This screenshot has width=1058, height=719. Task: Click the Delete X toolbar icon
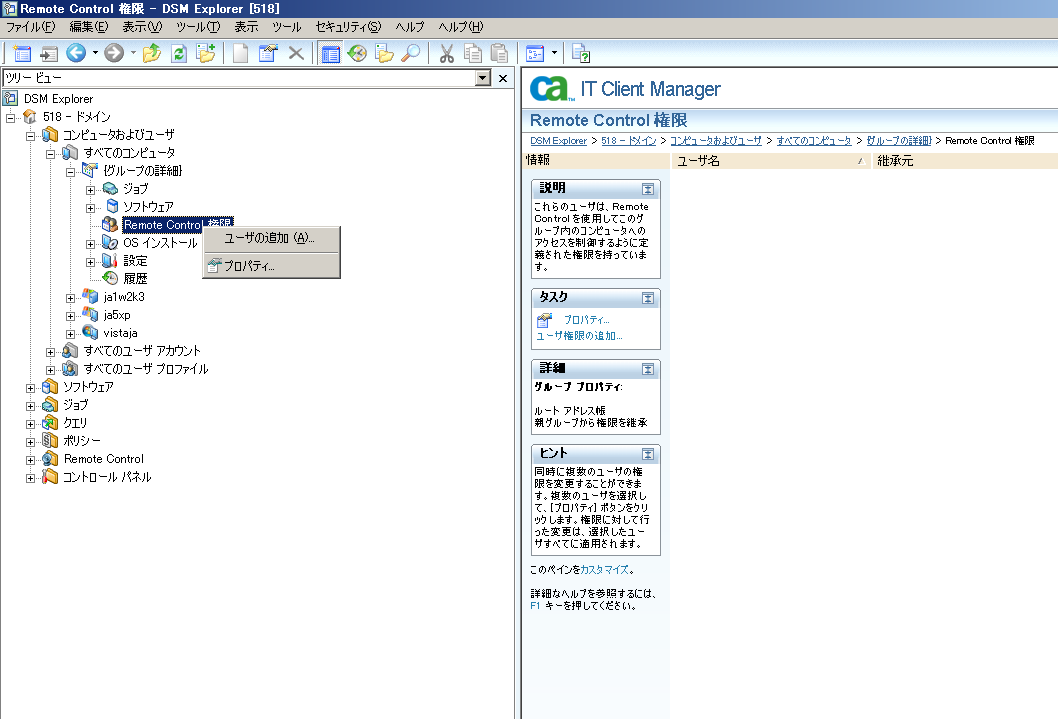tap(296, 53)
